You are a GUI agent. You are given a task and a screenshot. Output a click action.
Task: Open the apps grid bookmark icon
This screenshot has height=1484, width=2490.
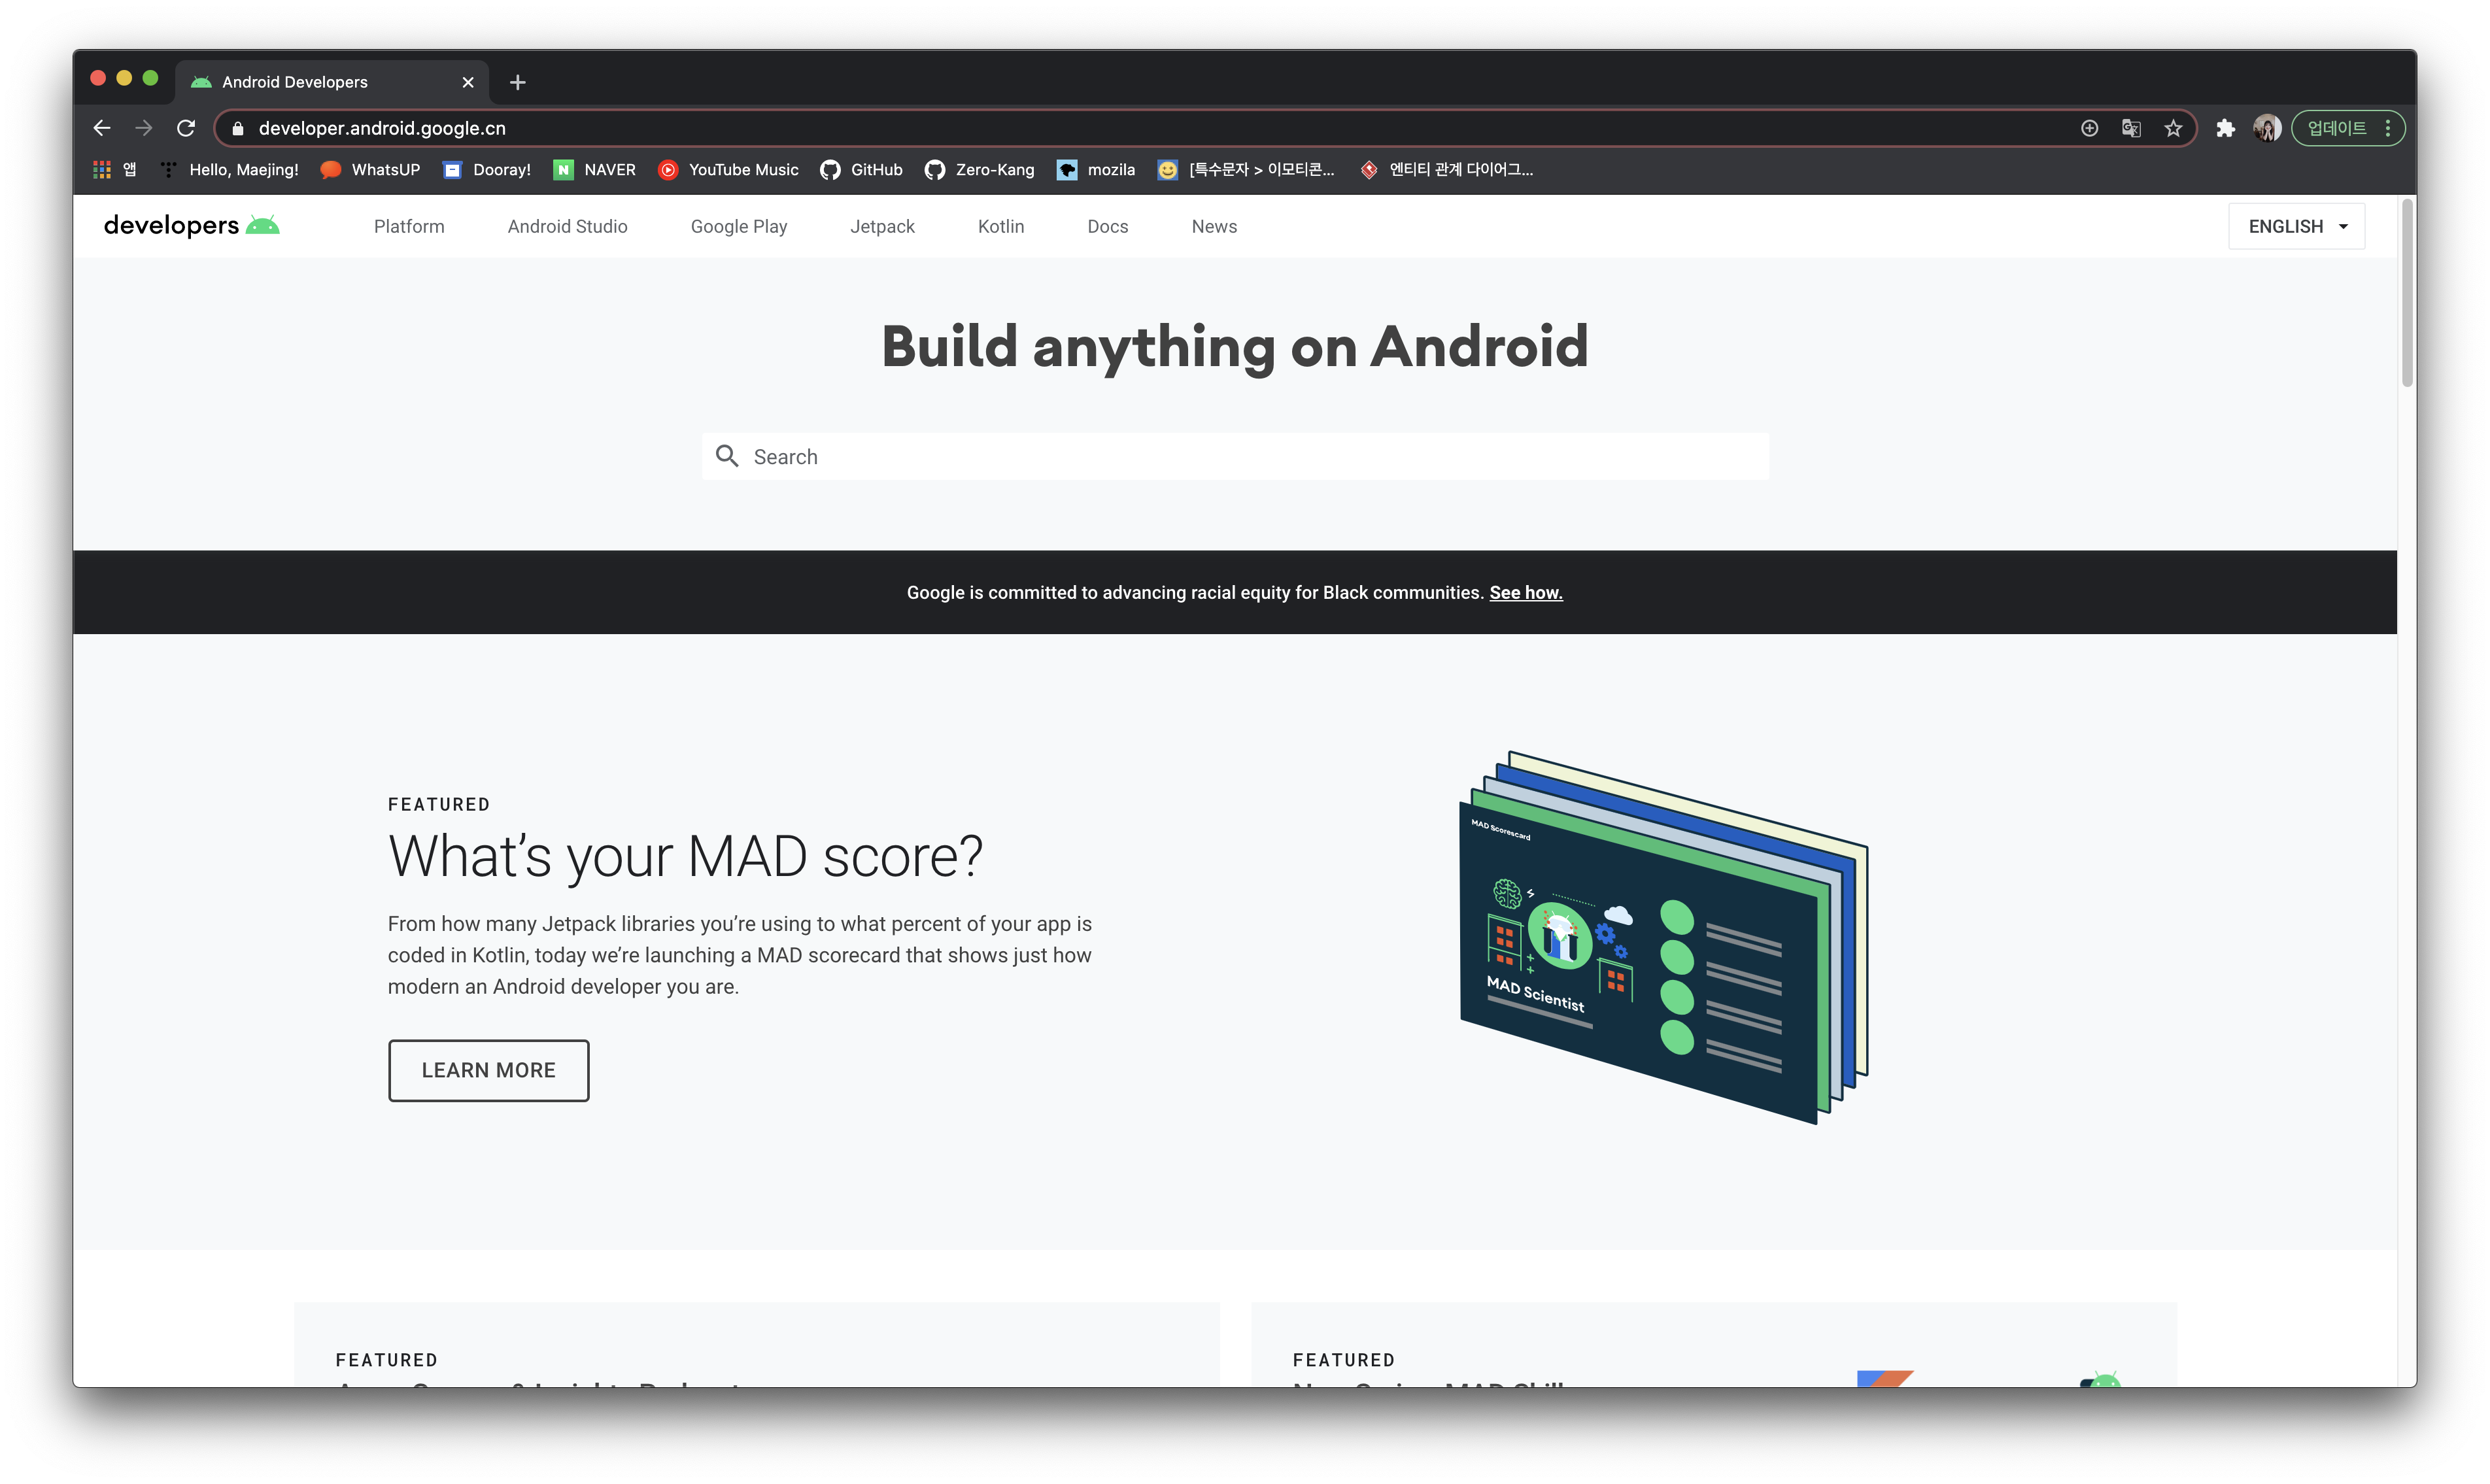[102, 170]
